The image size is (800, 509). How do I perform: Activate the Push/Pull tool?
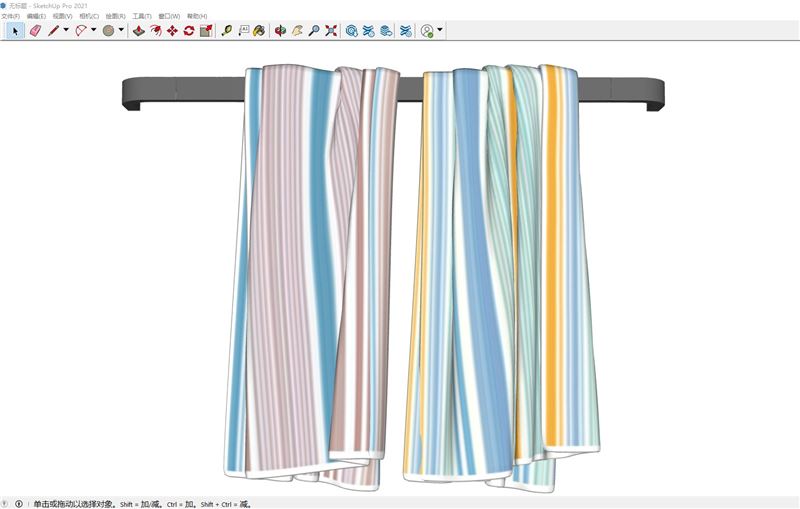pyautogui.click(x=138, y=31)
